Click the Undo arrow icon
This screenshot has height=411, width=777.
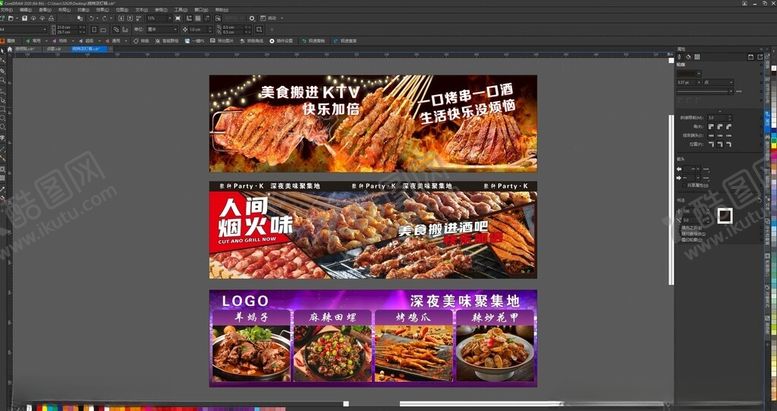pyautogui.click(x=91, y=18)
